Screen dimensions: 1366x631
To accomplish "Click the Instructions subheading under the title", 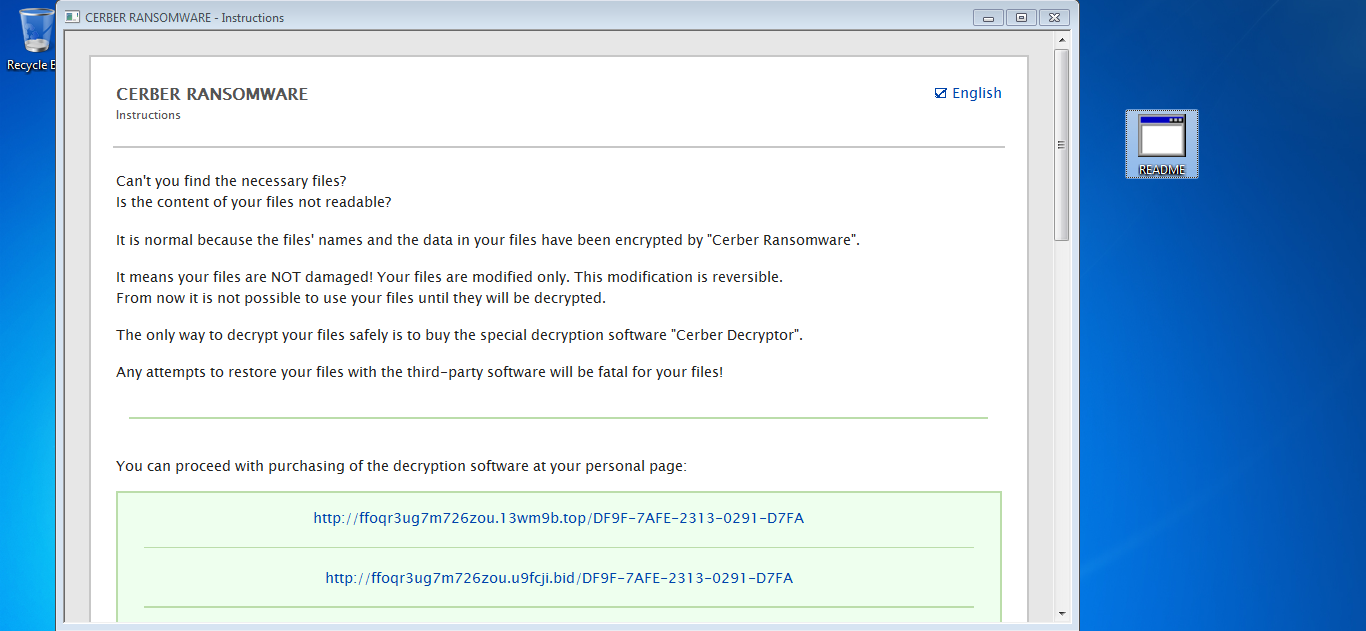I will (x=148, y=115).
